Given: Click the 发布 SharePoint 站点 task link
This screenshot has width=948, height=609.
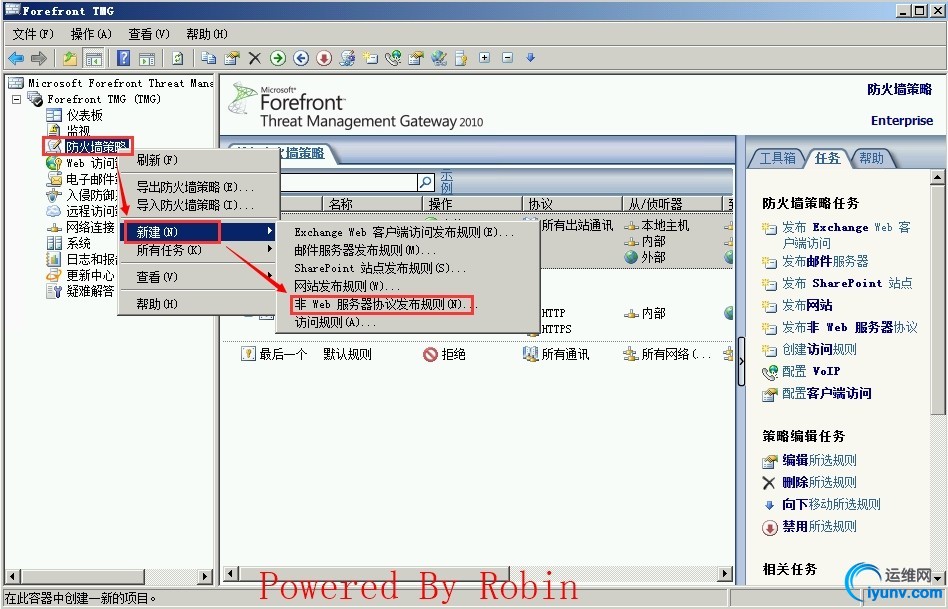Looking at the screenshot, I should pos(847,283).
